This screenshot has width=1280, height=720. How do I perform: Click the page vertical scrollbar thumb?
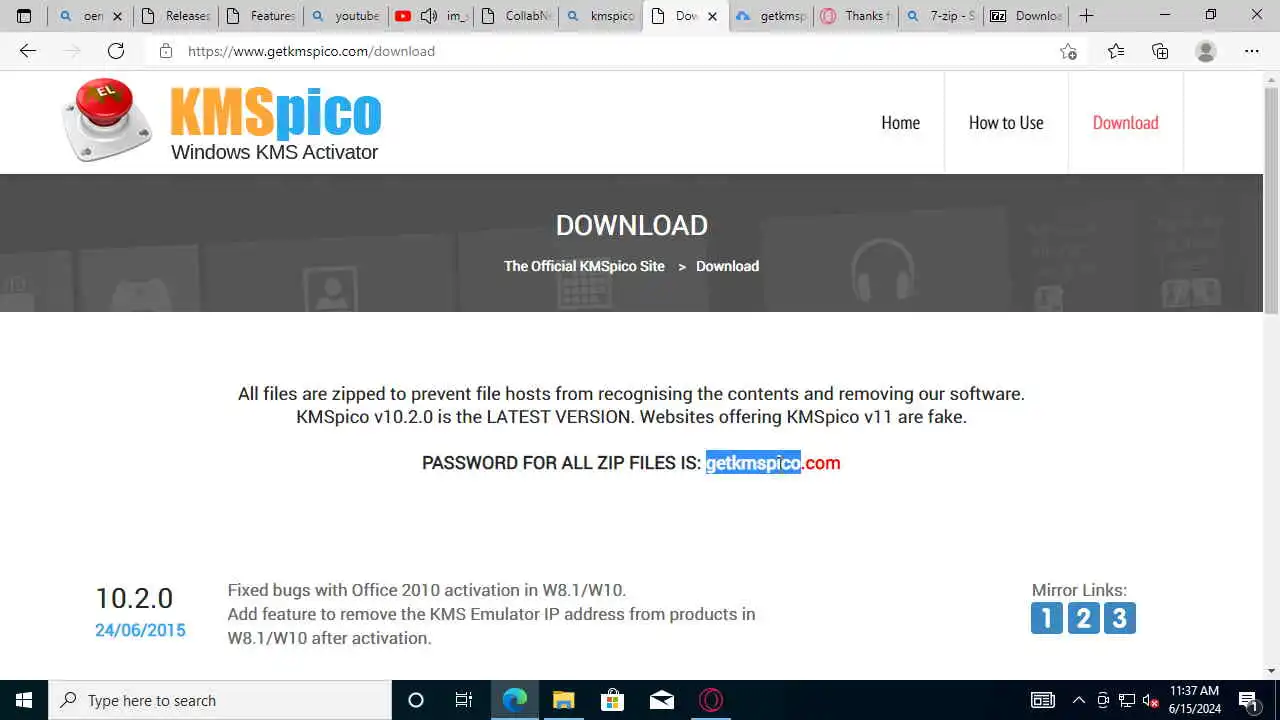1271,200
